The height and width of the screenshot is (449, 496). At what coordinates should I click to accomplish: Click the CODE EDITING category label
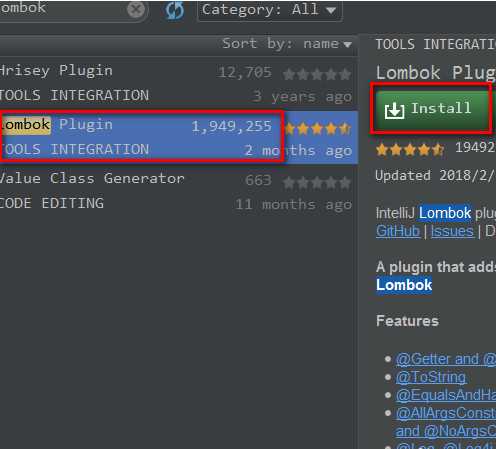point(52,203)
